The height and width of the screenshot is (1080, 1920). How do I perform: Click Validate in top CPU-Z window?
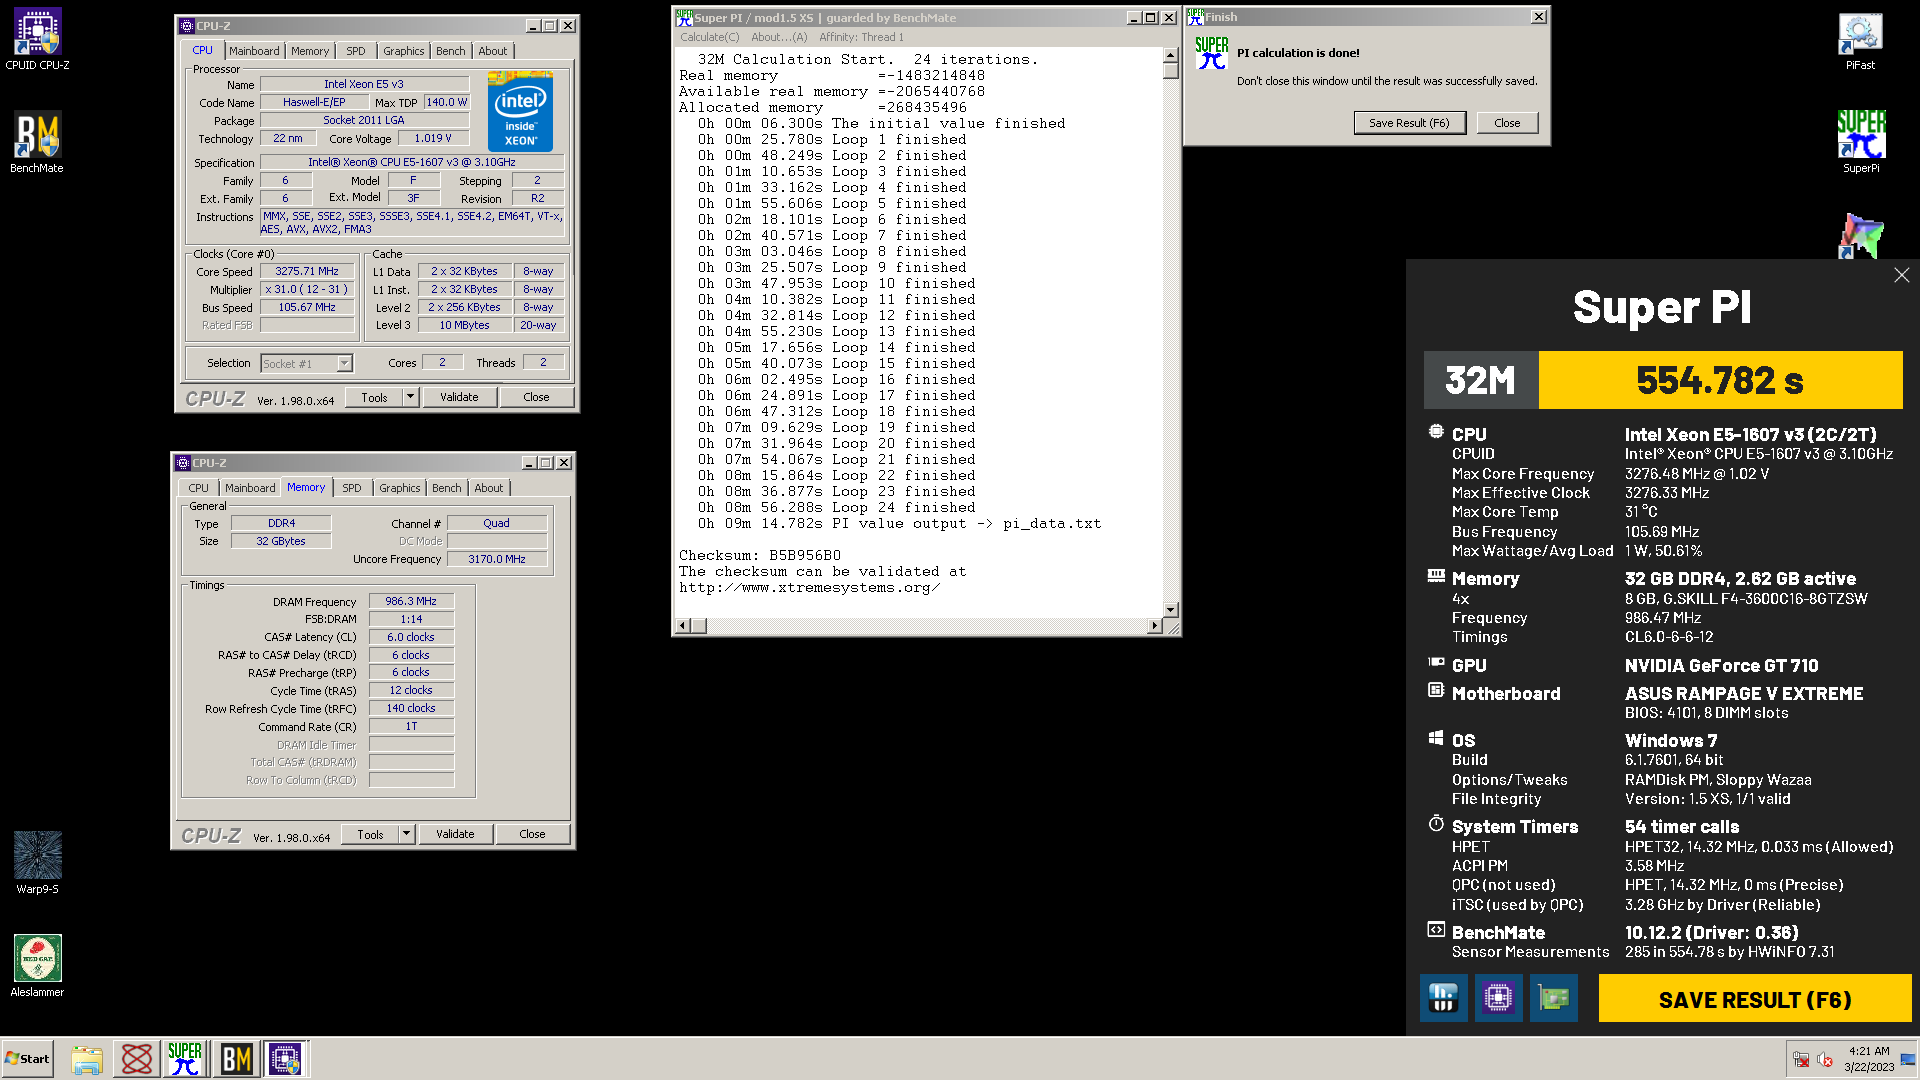(459, 397)
